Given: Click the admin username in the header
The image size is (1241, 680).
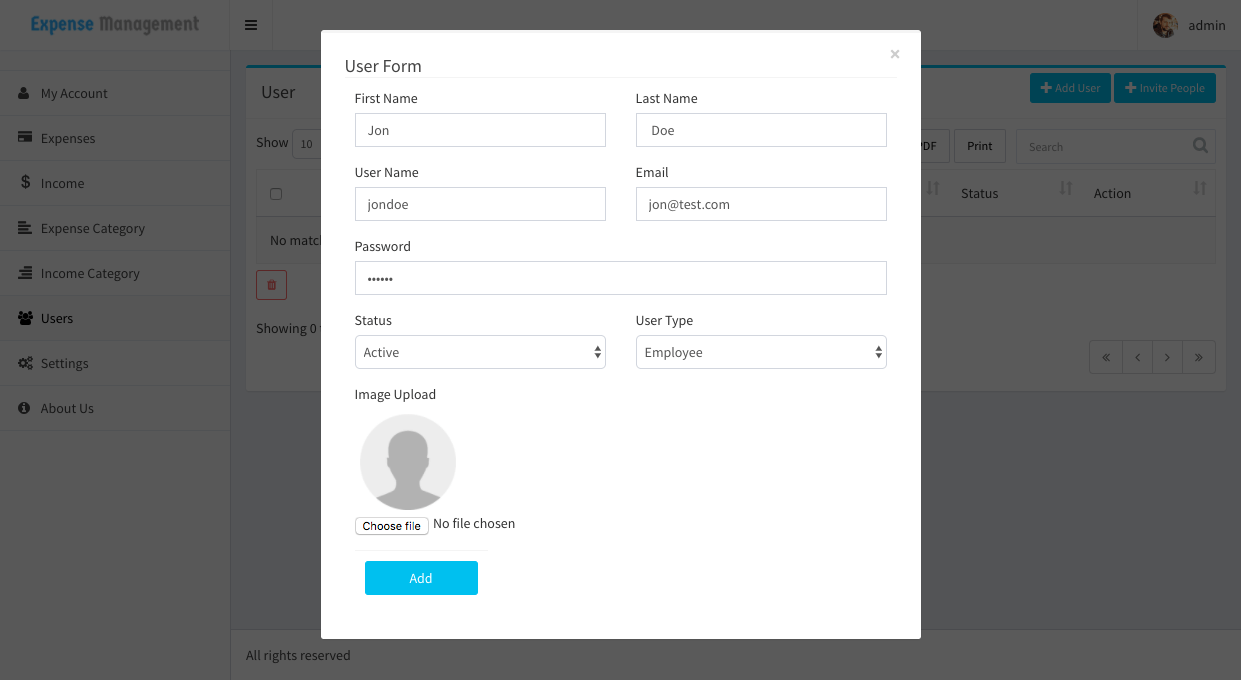Looking at the screenshot, I should [1207, 25].
